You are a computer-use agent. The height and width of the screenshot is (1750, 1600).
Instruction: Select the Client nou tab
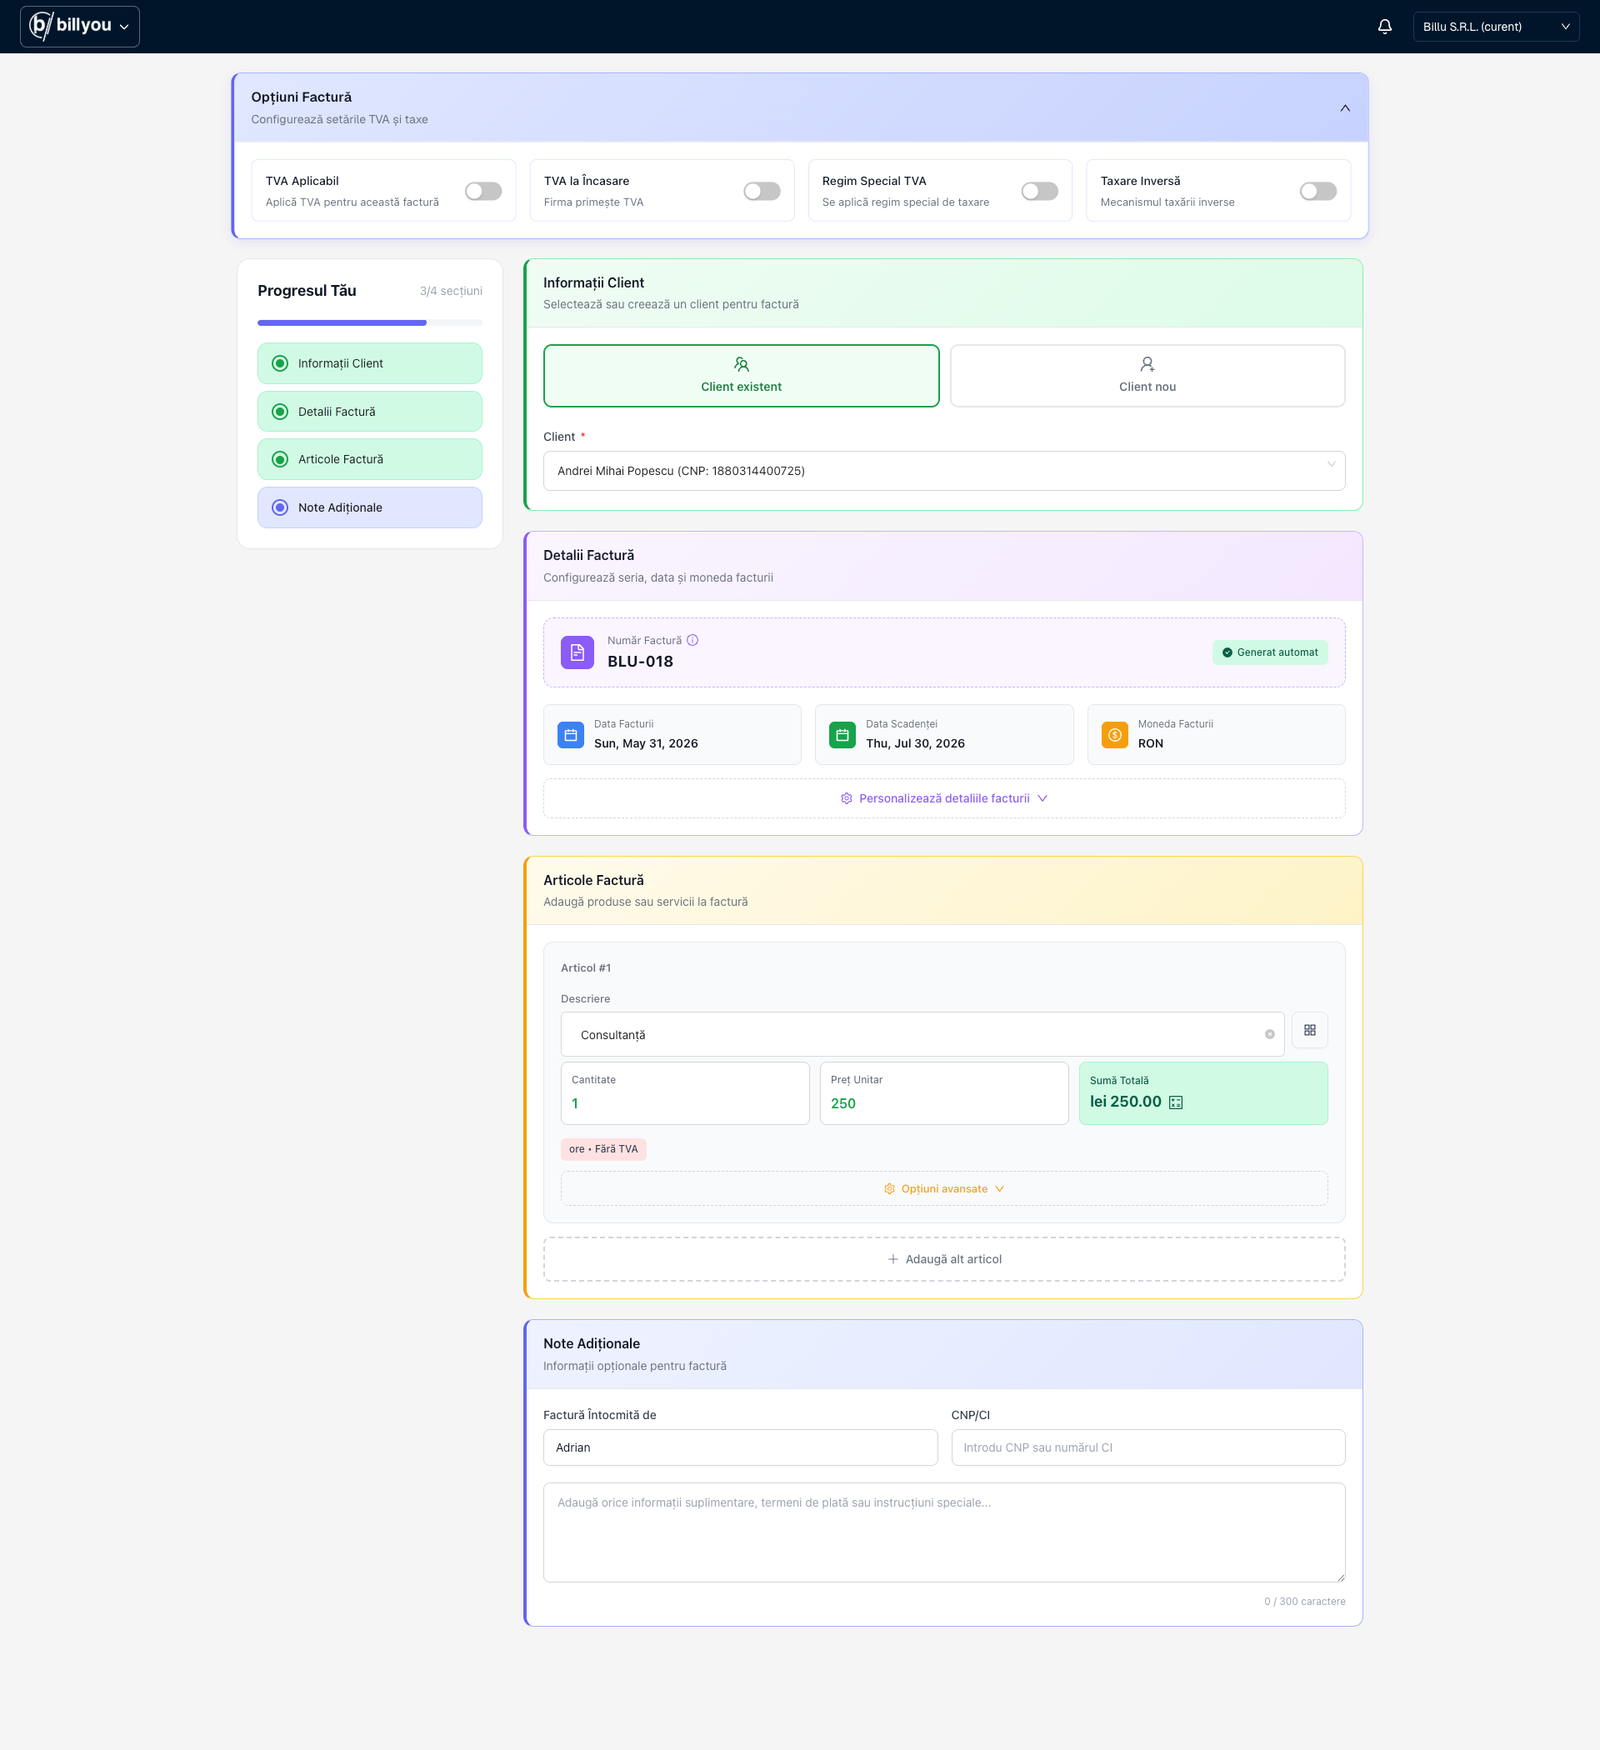coord(1147,376)
